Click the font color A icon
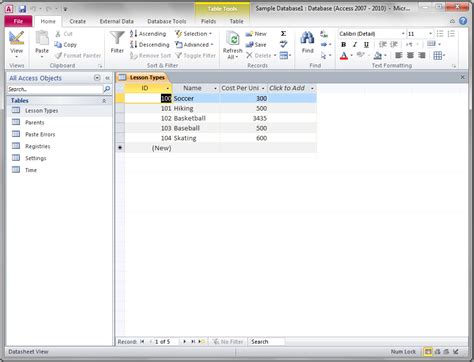 coord(344,55)
